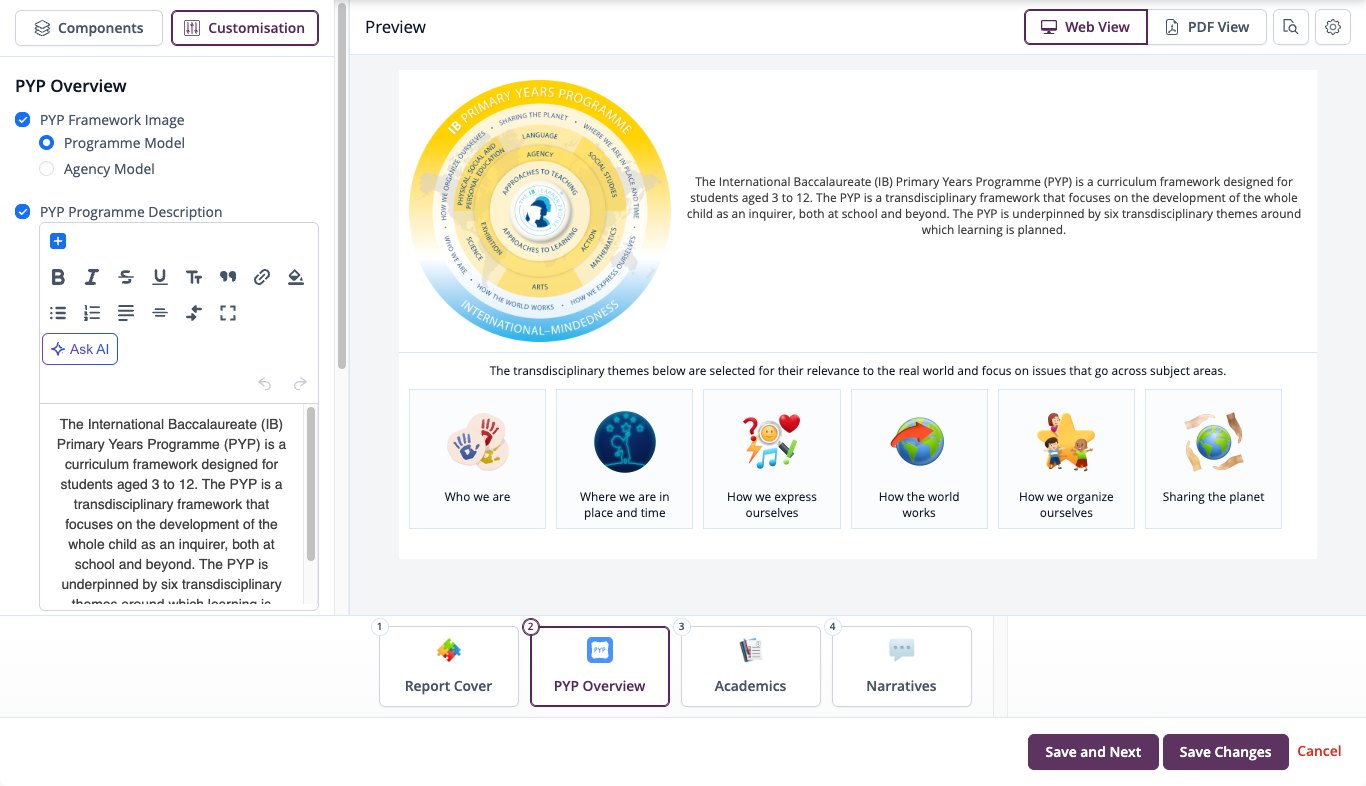Screen dimensions: 1366x786
Task: Expand the editor to fullscreen
Action: pos(228,313)
